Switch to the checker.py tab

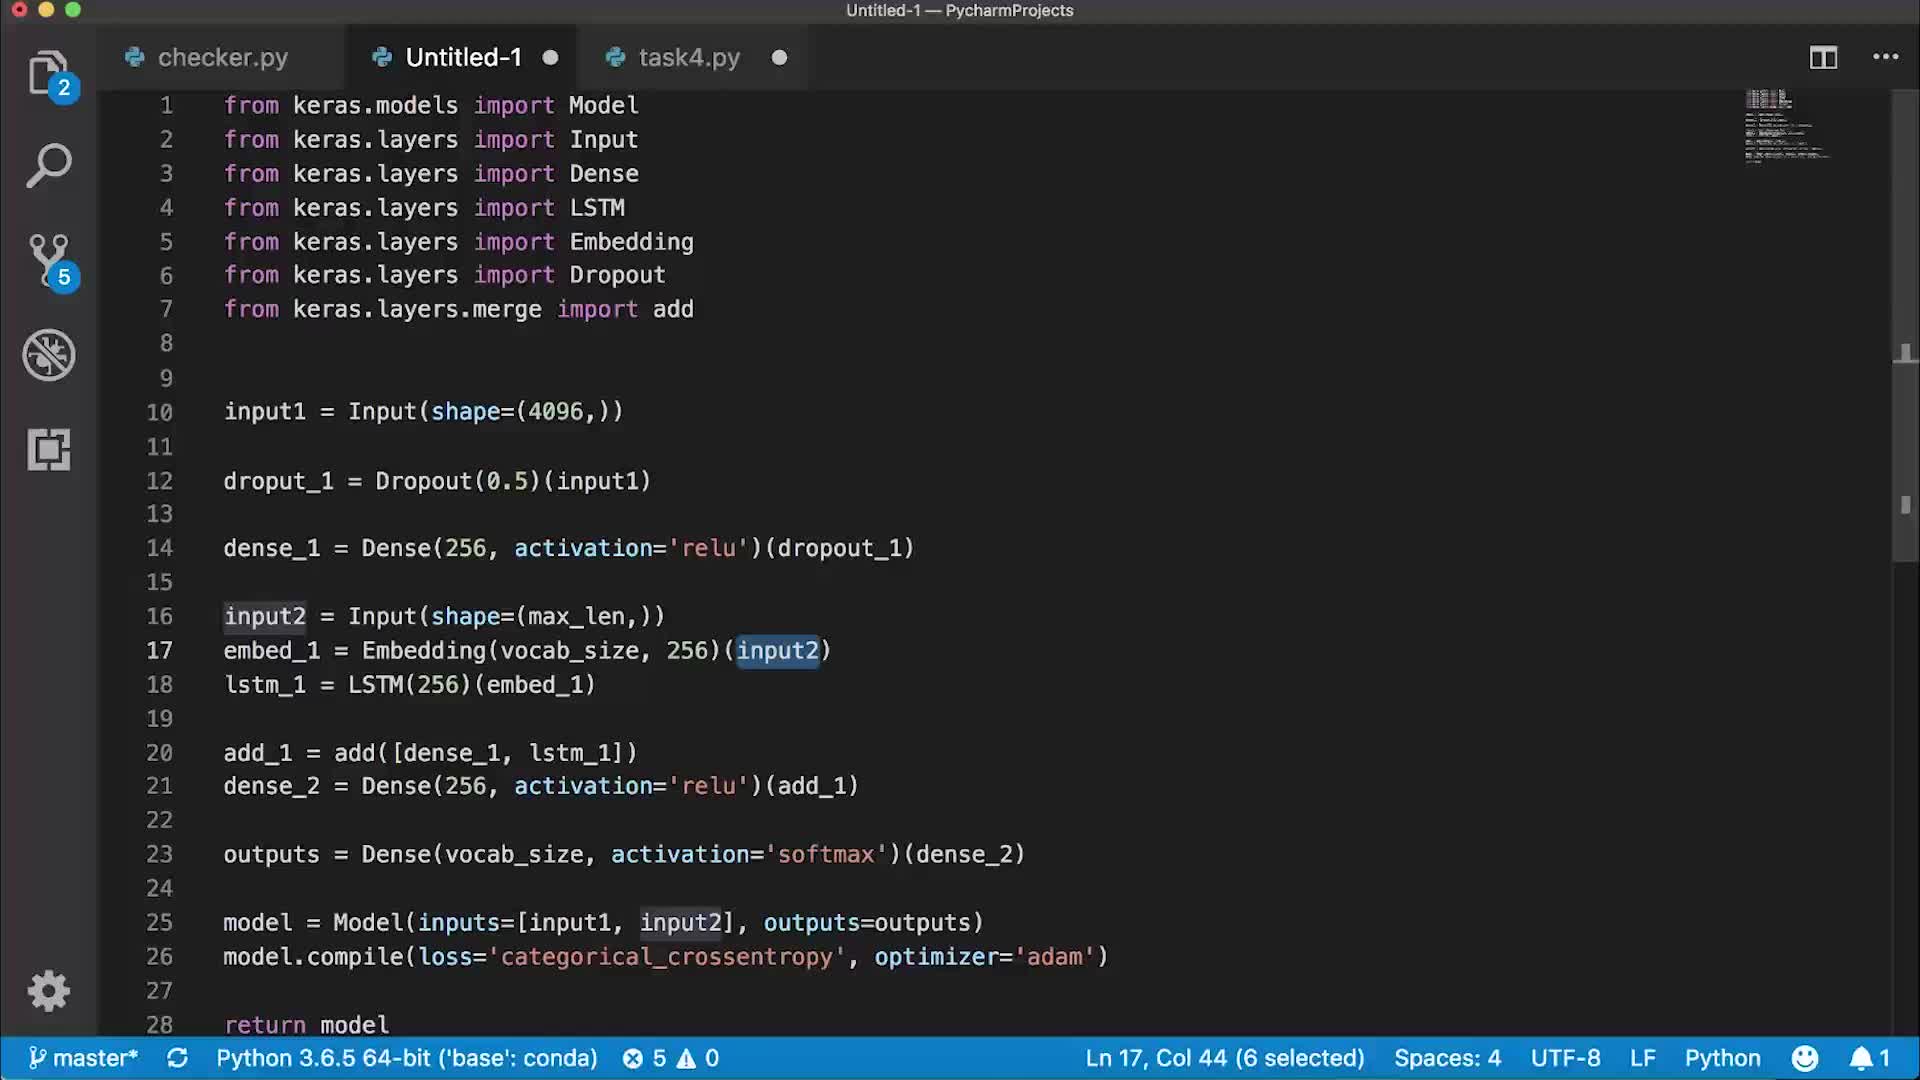pyautogui.click(x=222, y=57)
